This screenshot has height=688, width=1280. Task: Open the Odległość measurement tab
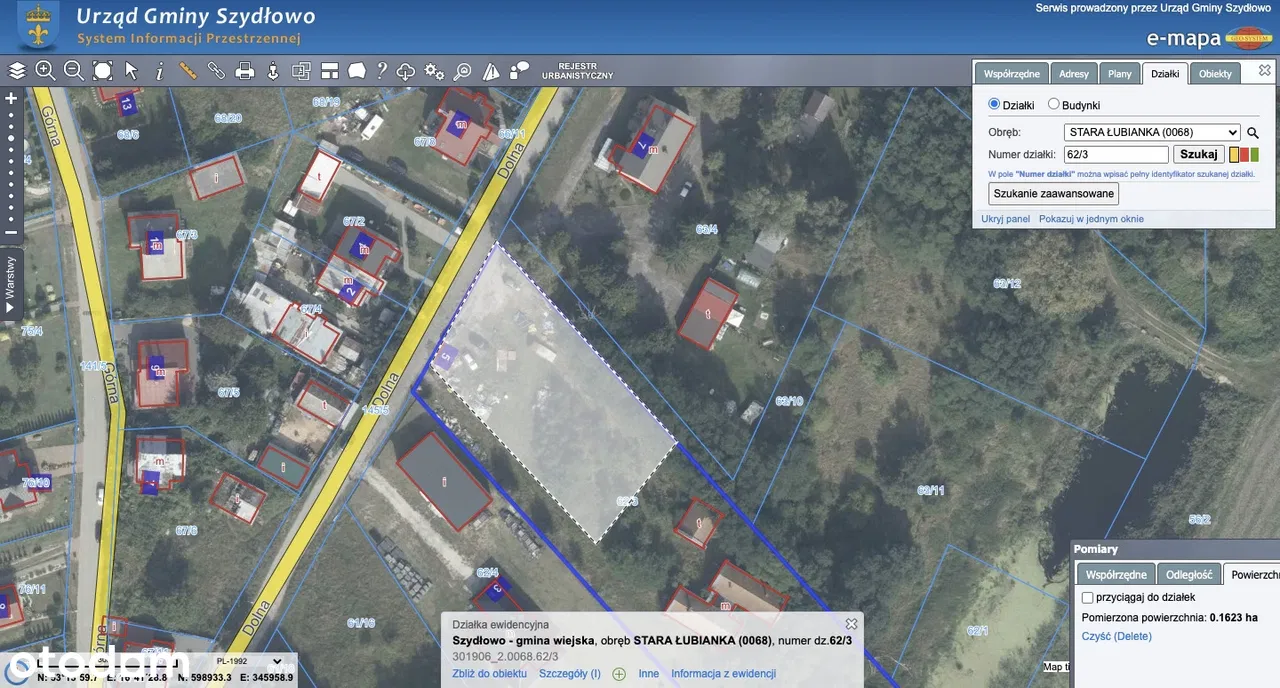click(1189, 574)
